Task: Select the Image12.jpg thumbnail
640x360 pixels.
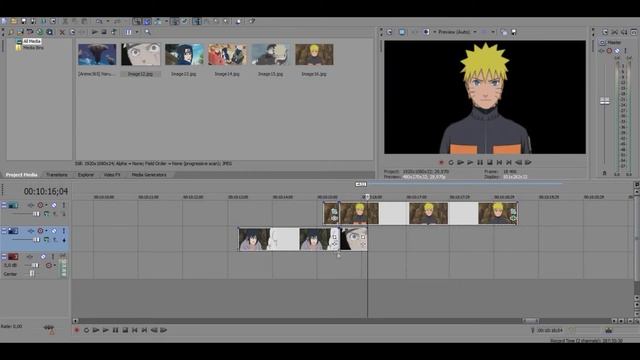Action: (140, 54)
